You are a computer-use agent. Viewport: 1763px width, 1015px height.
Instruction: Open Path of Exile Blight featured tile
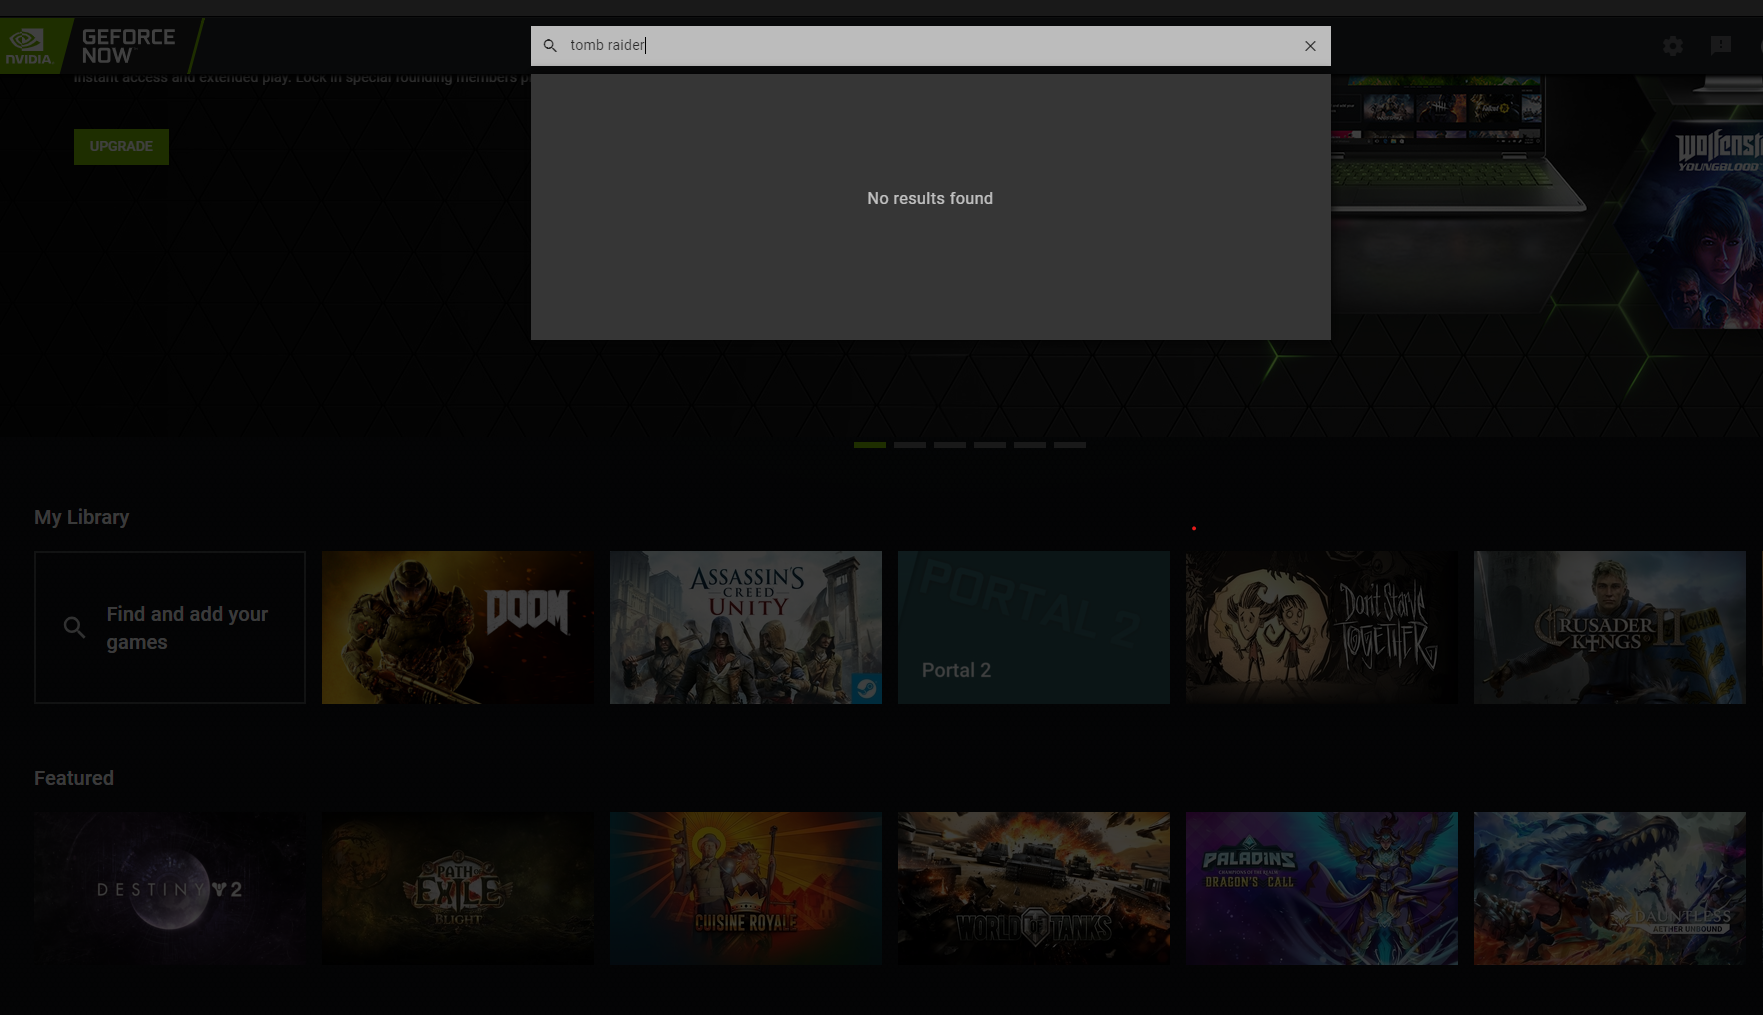[458, 888]
